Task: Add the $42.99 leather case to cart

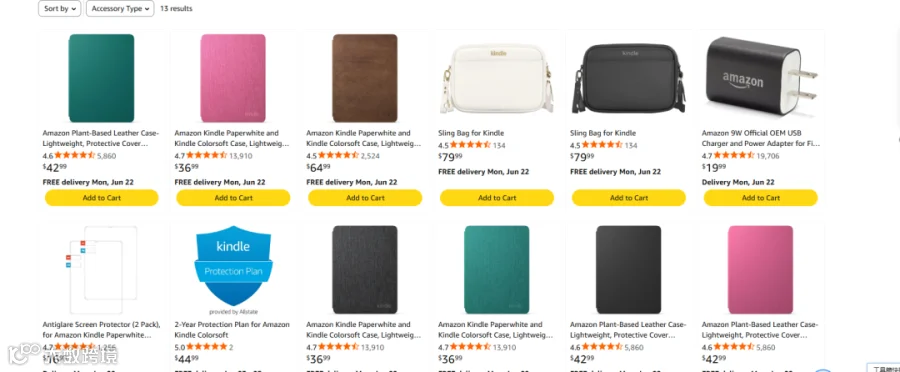Action: pyautogui.click(x=102, y=197)
